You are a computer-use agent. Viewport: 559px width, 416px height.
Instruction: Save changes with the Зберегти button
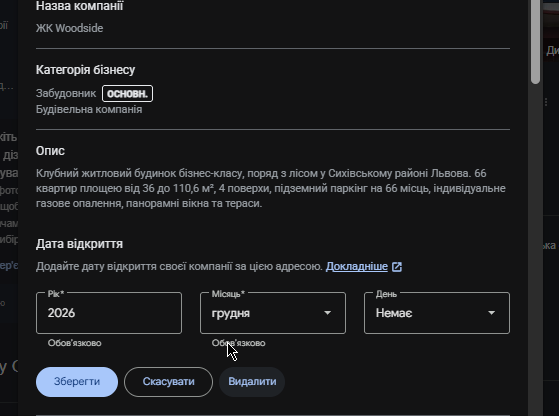click(x=77, y=382)
